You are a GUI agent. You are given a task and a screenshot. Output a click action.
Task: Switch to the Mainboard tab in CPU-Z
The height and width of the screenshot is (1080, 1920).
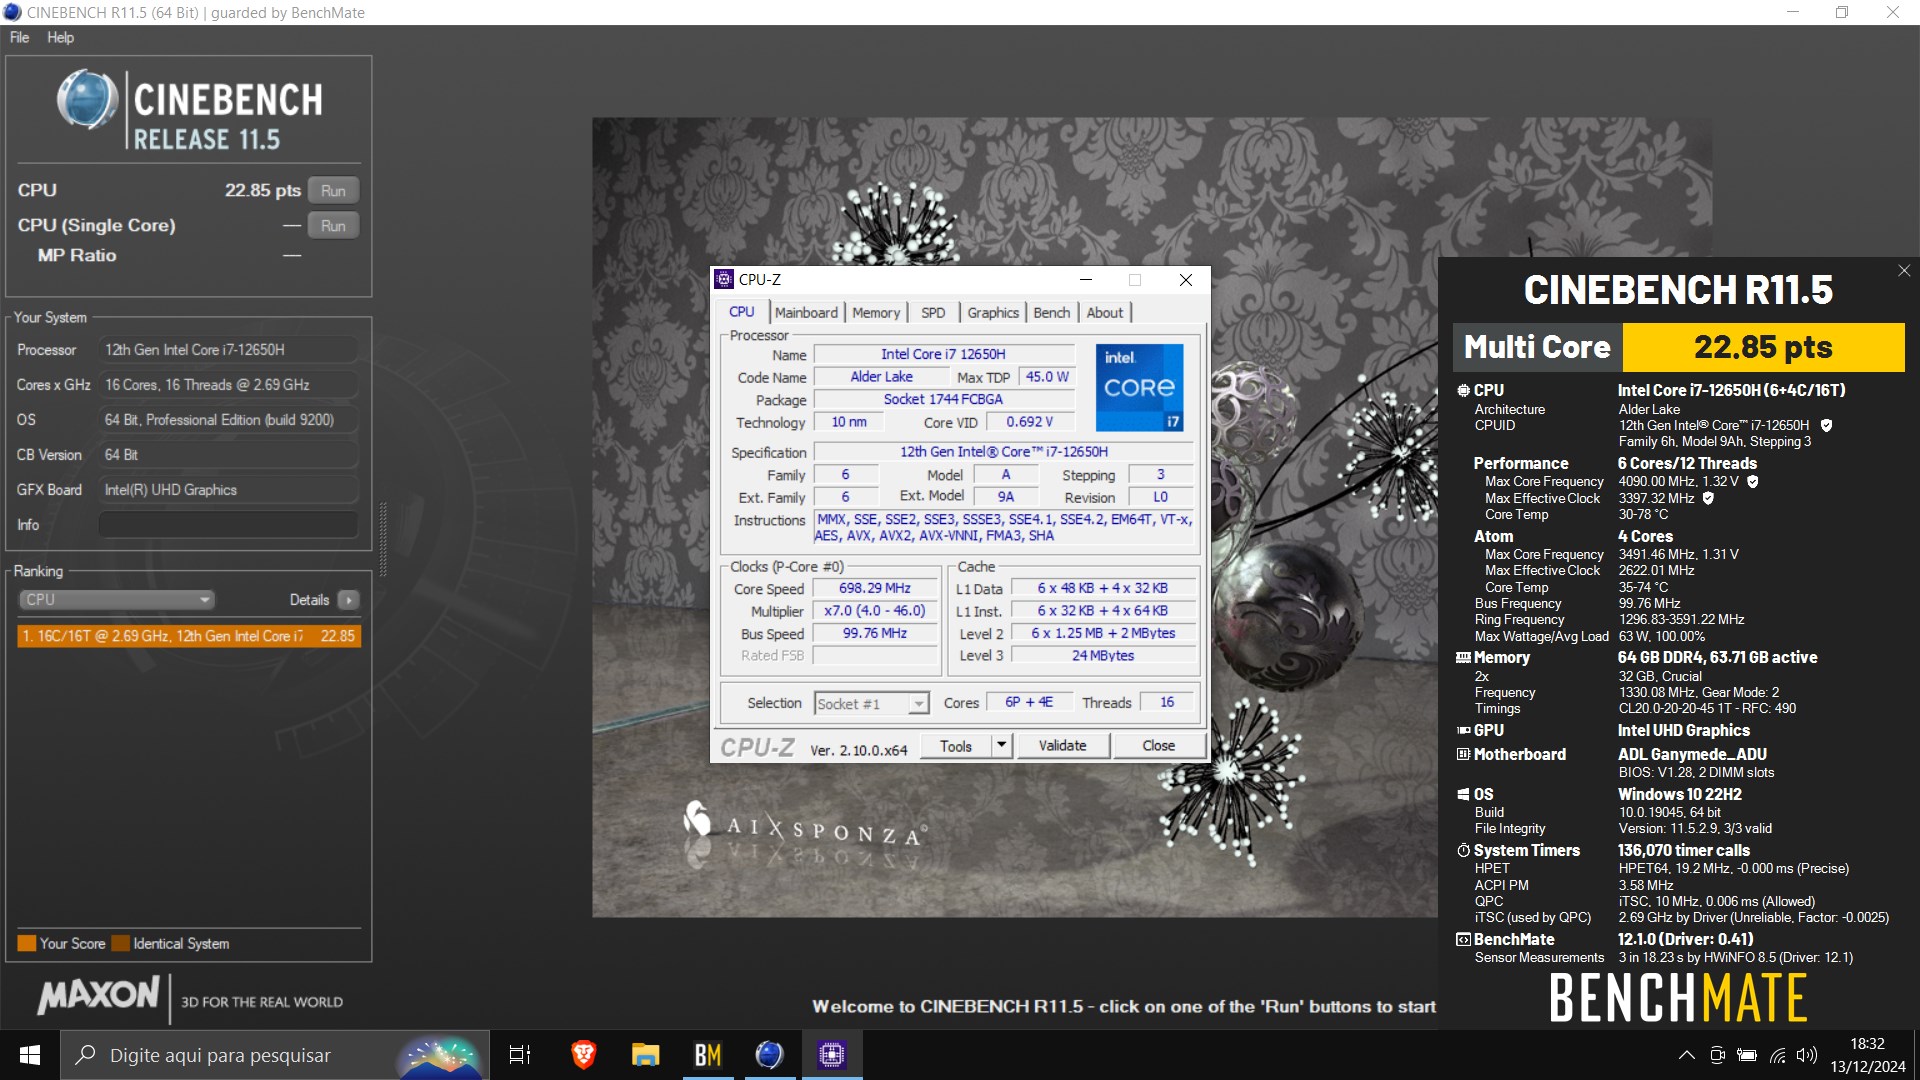pyautogui.click(x=806, y=313)
